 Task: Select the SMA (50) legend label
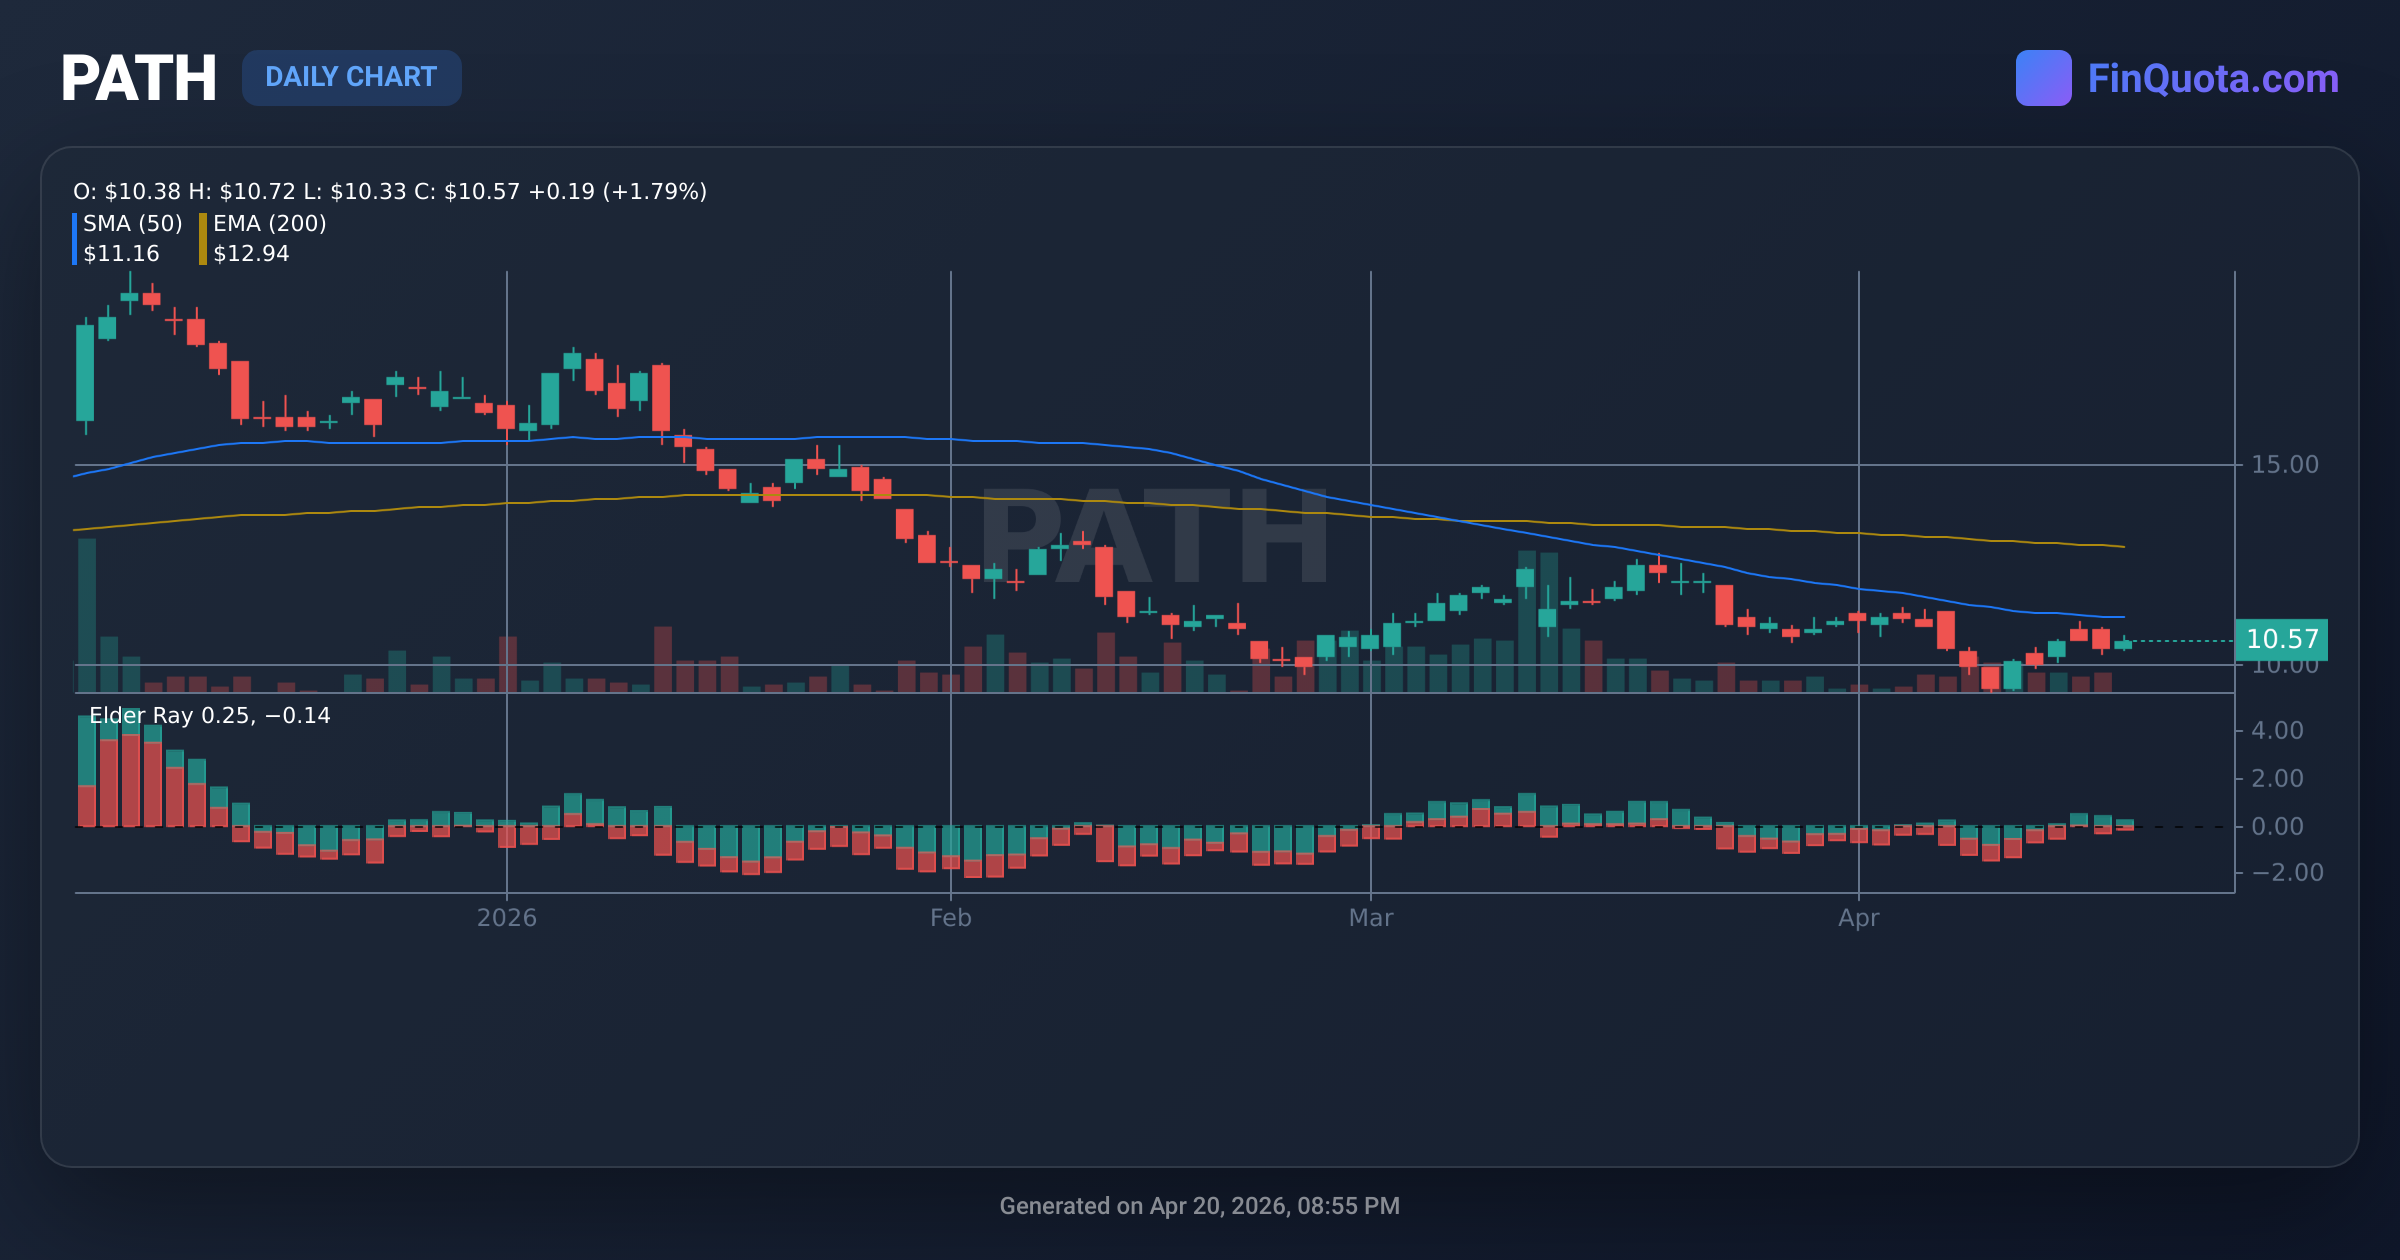(x=132, y=223)
